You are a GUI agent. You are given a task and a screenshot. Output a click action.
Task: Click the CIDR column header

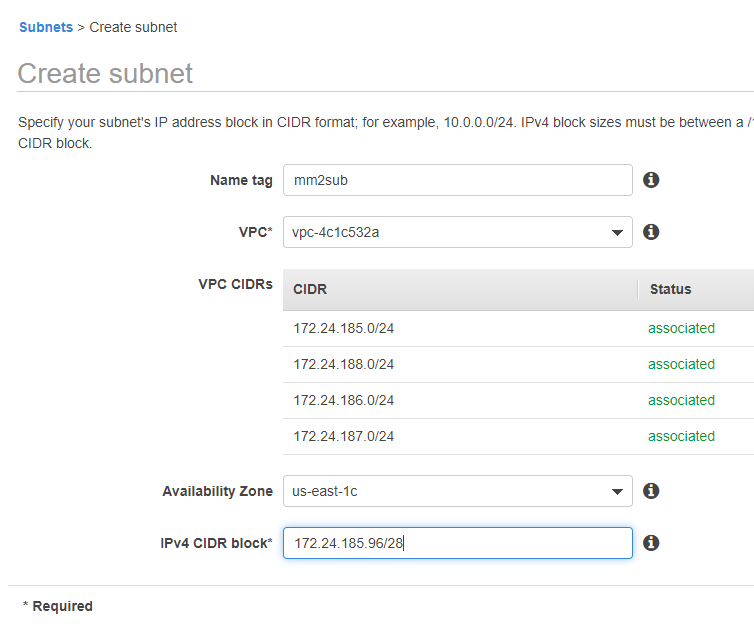click(x=310, y=289)
